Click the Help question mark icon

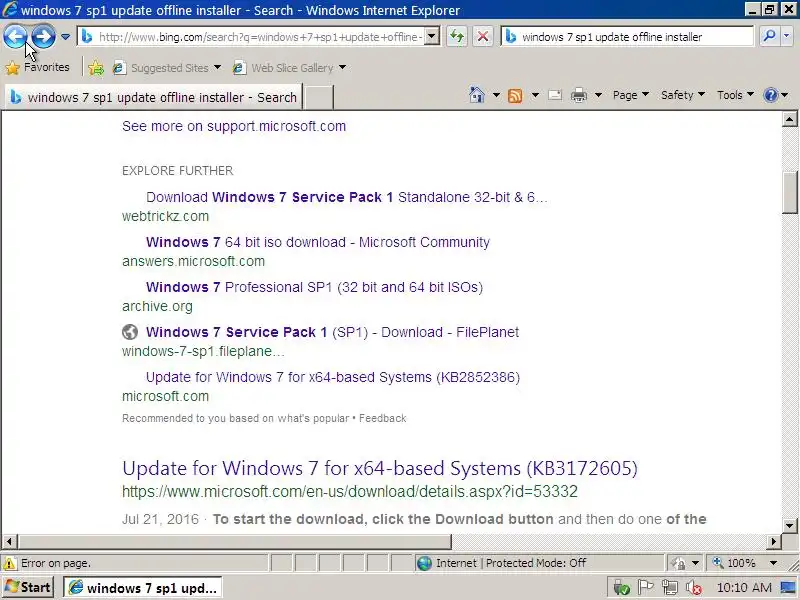[770, 95]
